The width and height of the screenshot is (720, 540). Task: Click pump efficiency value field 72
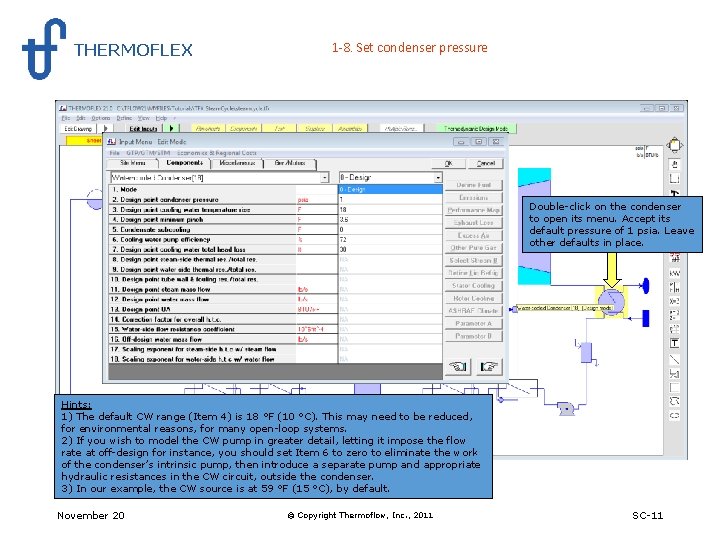point(390,240)
